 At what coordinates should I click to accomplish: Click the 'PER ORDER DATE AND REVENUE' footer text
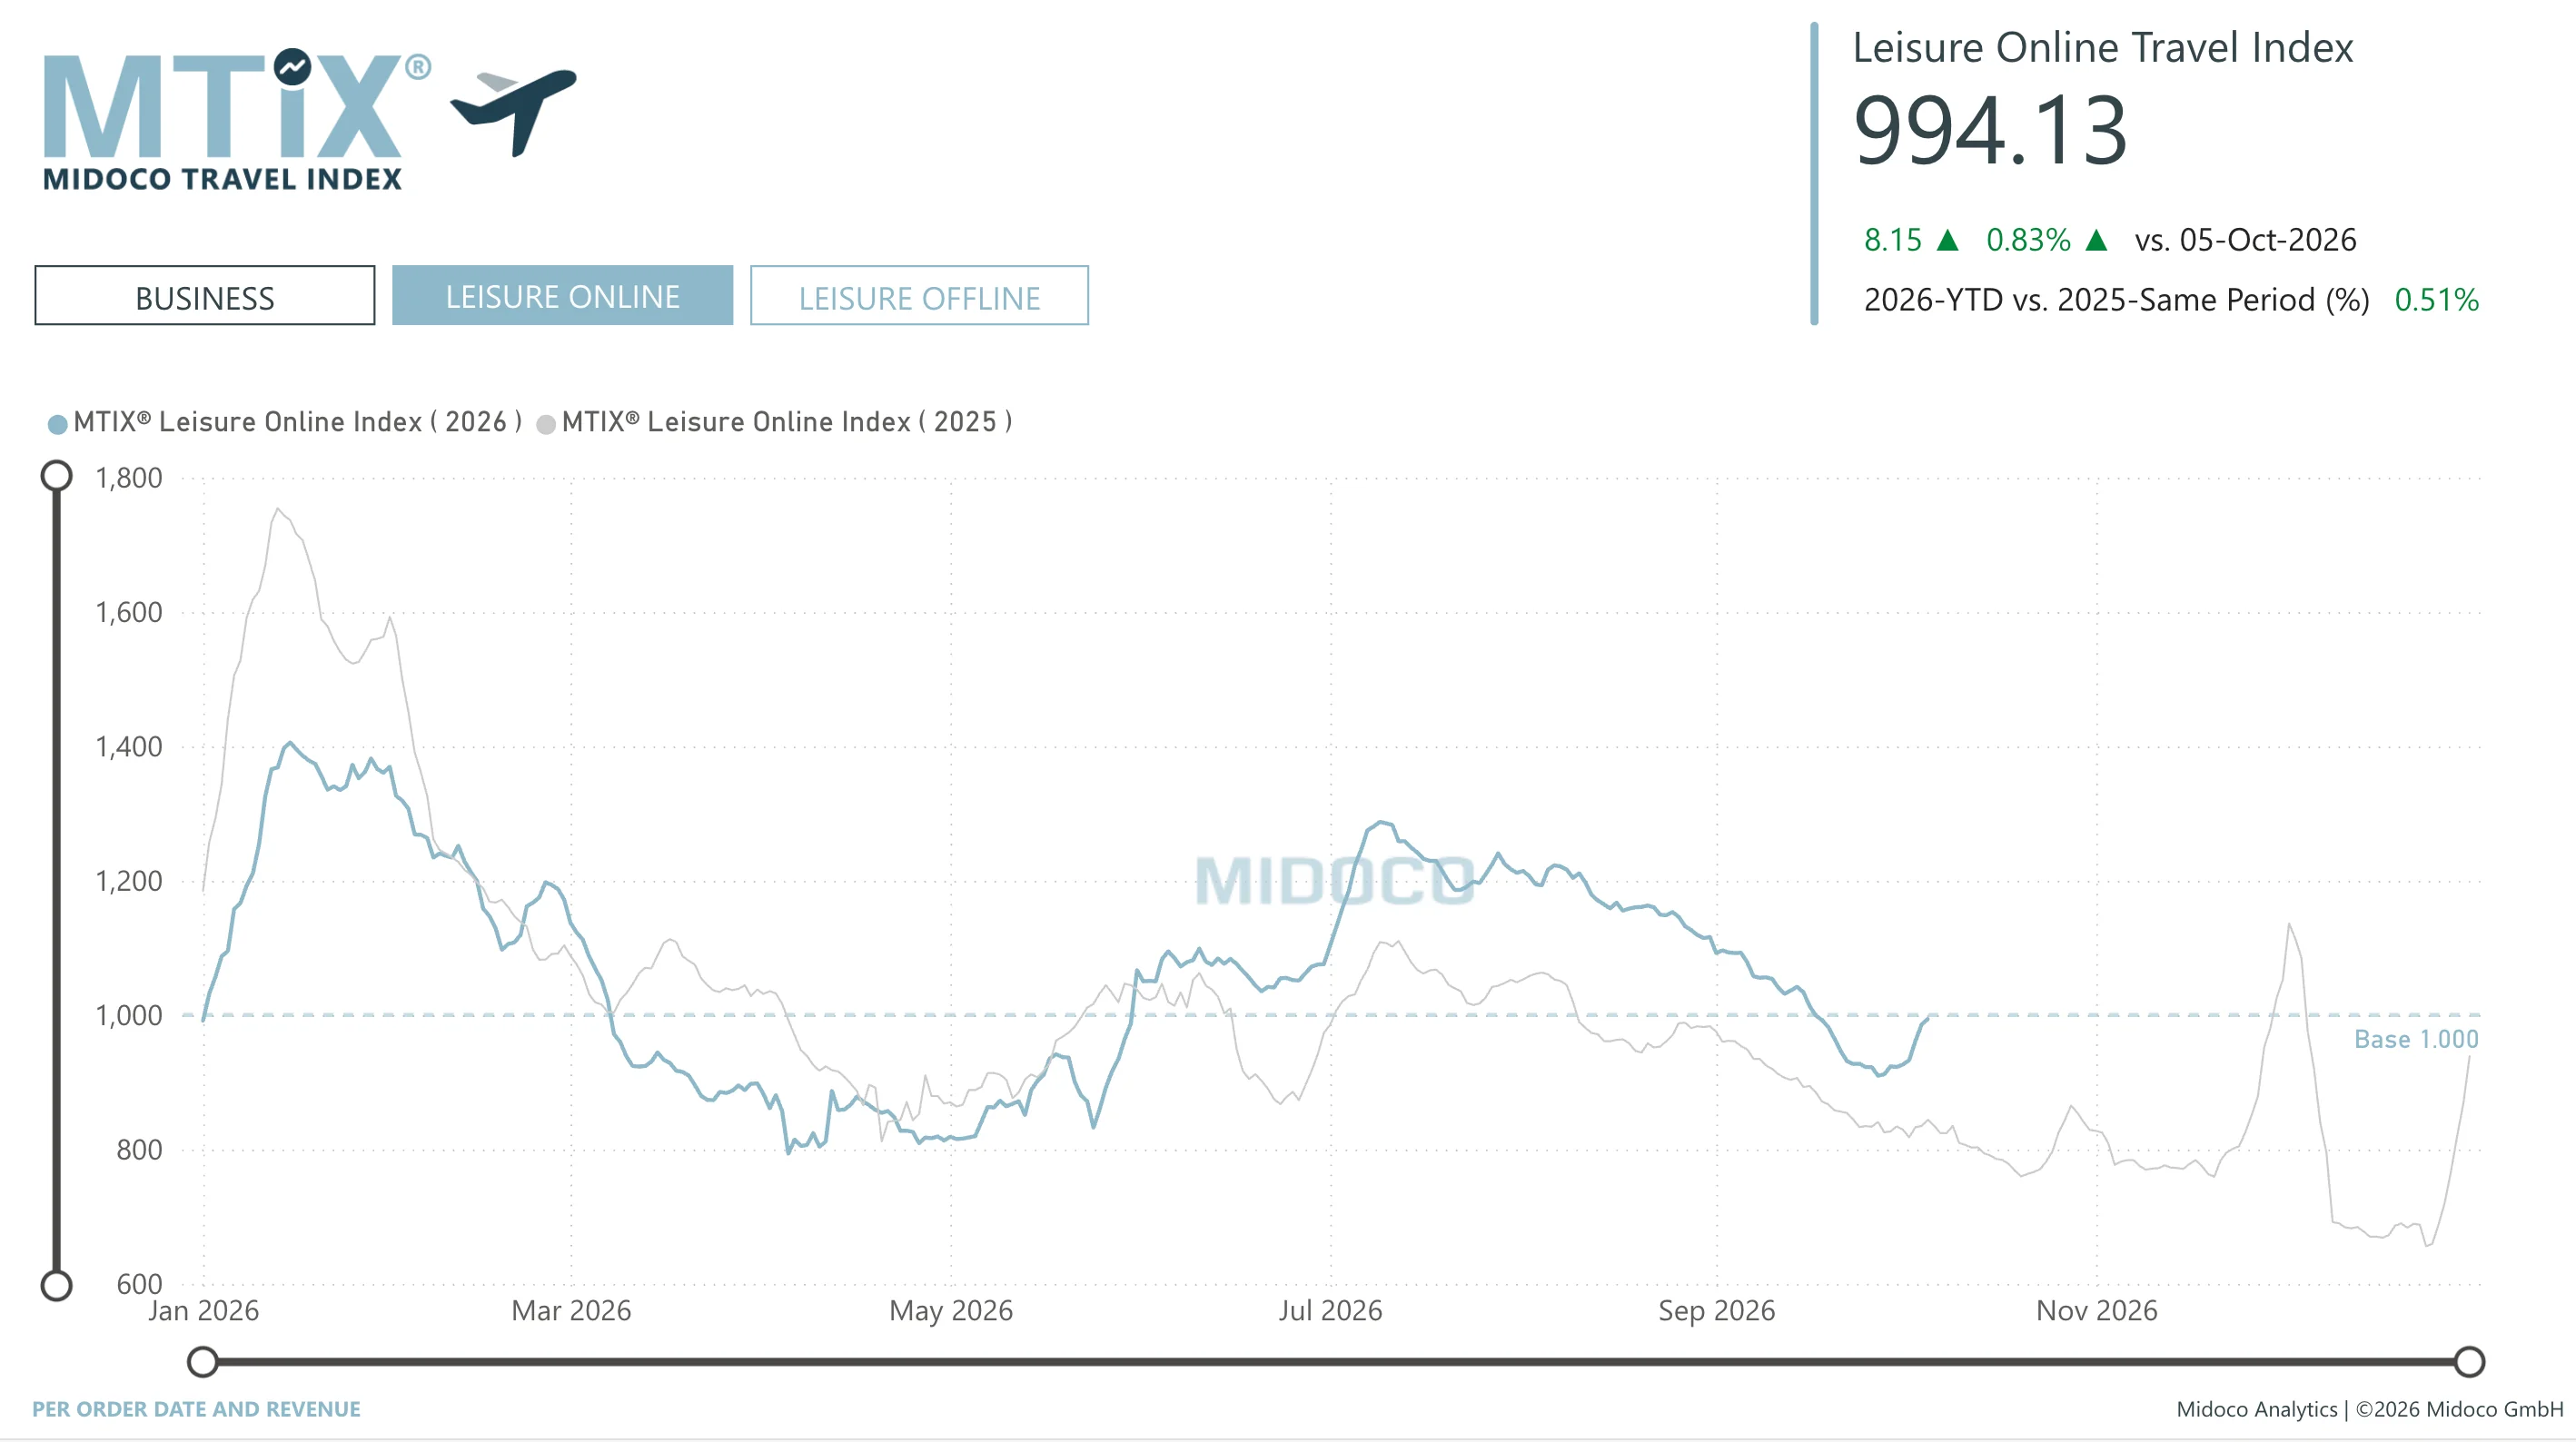[196, 1409]
